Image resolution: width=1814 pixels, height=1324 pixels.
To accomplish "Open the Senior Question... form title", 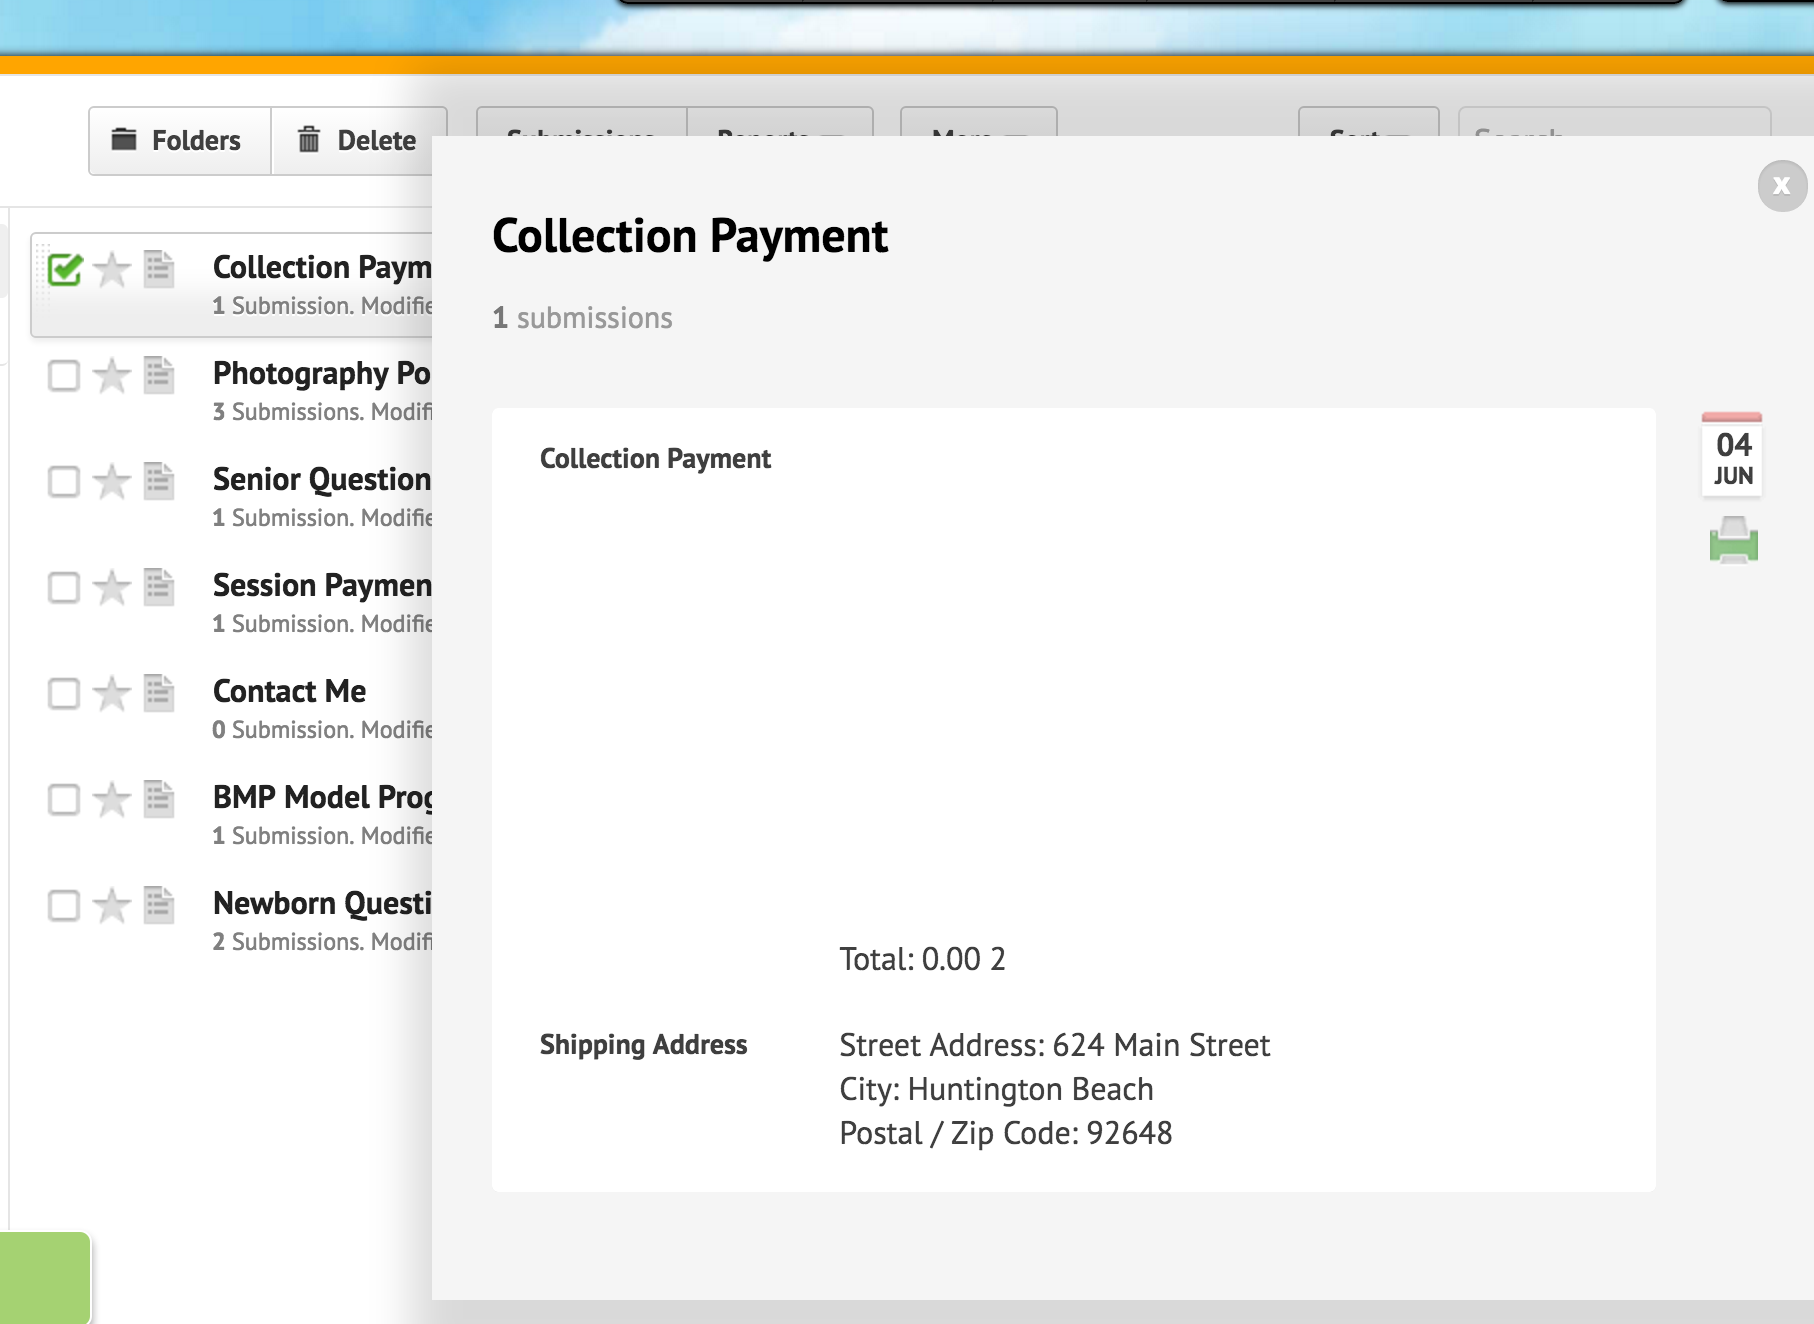I will pyautogui.click(x=322, y=479).
